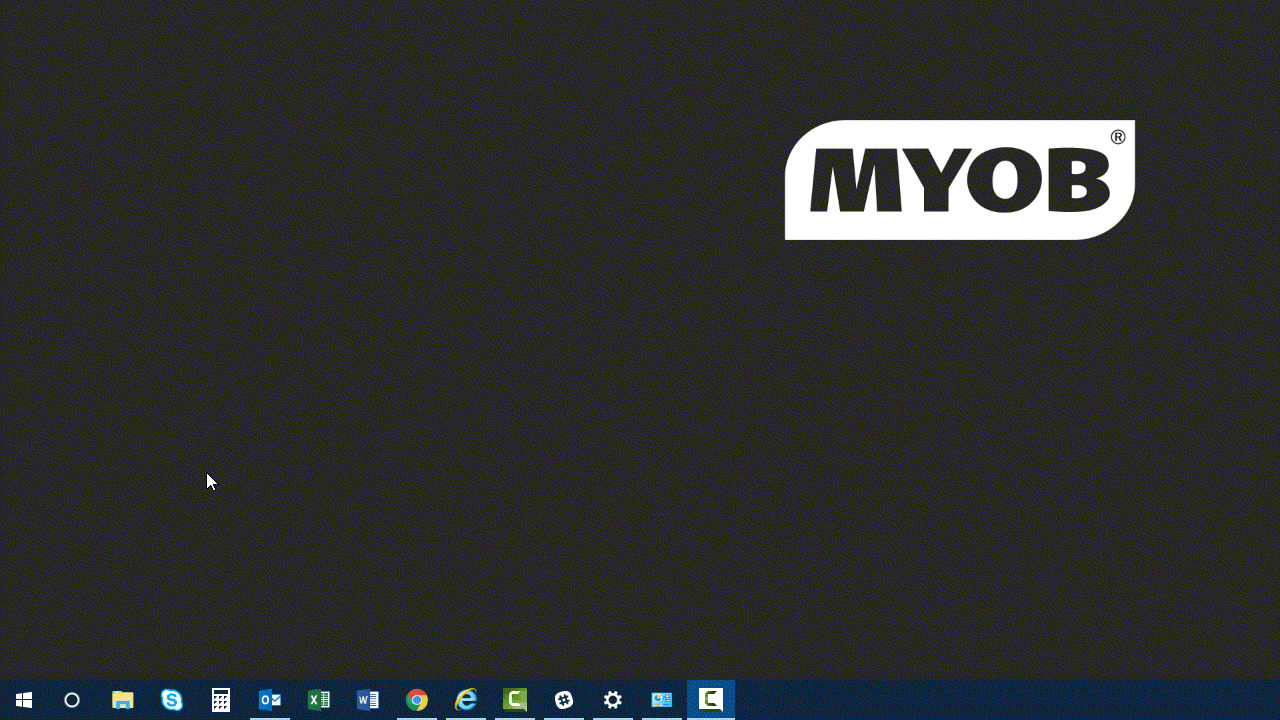Open green Camtasia icon on taskbar
The width and height of the screenshot is (1280, 720).
tap(515, 700)
